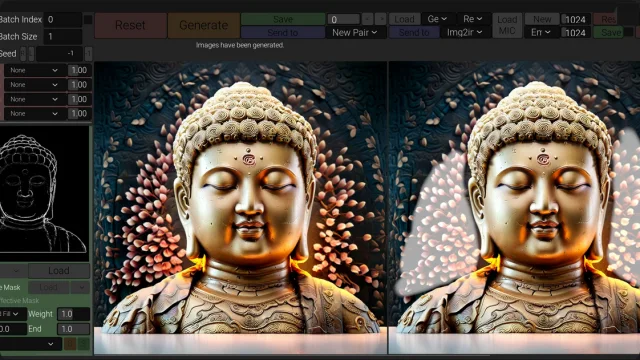Click the Weight value field
640x360 pixels.
[x=73, y=314]
